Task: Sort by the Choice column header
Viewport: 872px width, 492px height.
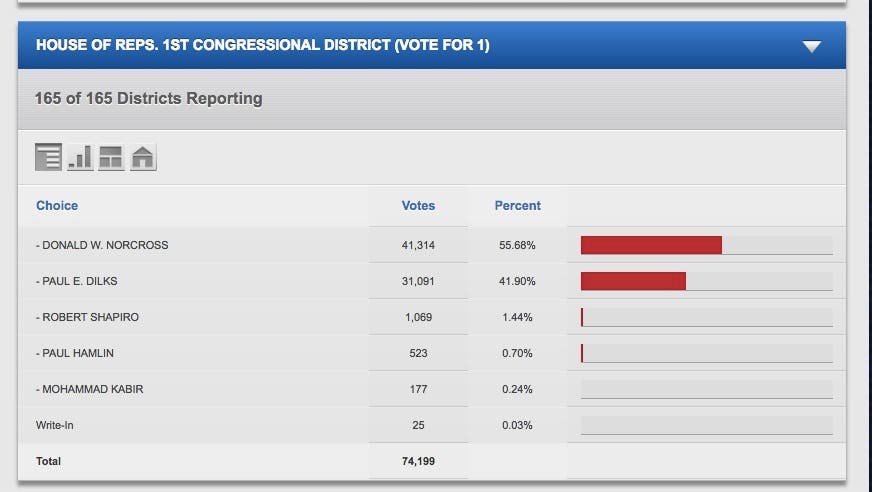Action: [x=57, y=205]
